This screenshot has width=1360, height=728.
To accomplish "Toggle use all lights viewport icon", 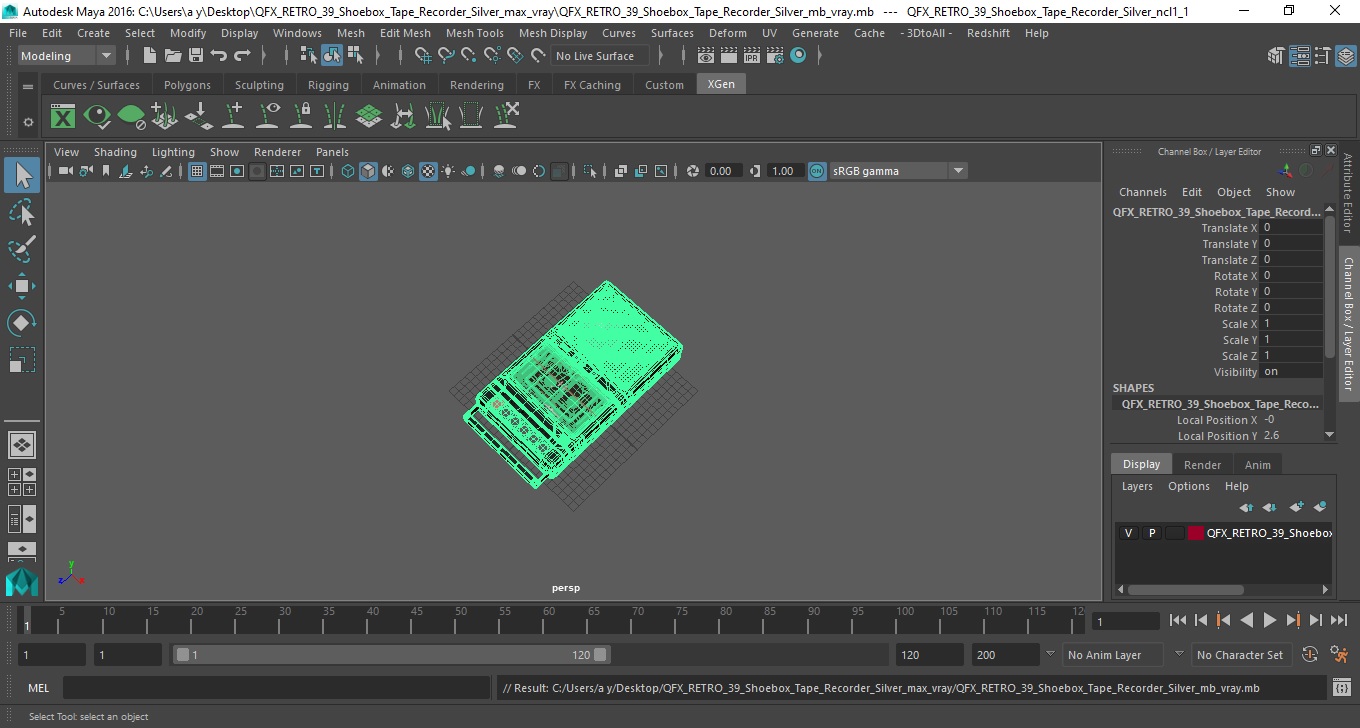I will [x=448, y=171].
